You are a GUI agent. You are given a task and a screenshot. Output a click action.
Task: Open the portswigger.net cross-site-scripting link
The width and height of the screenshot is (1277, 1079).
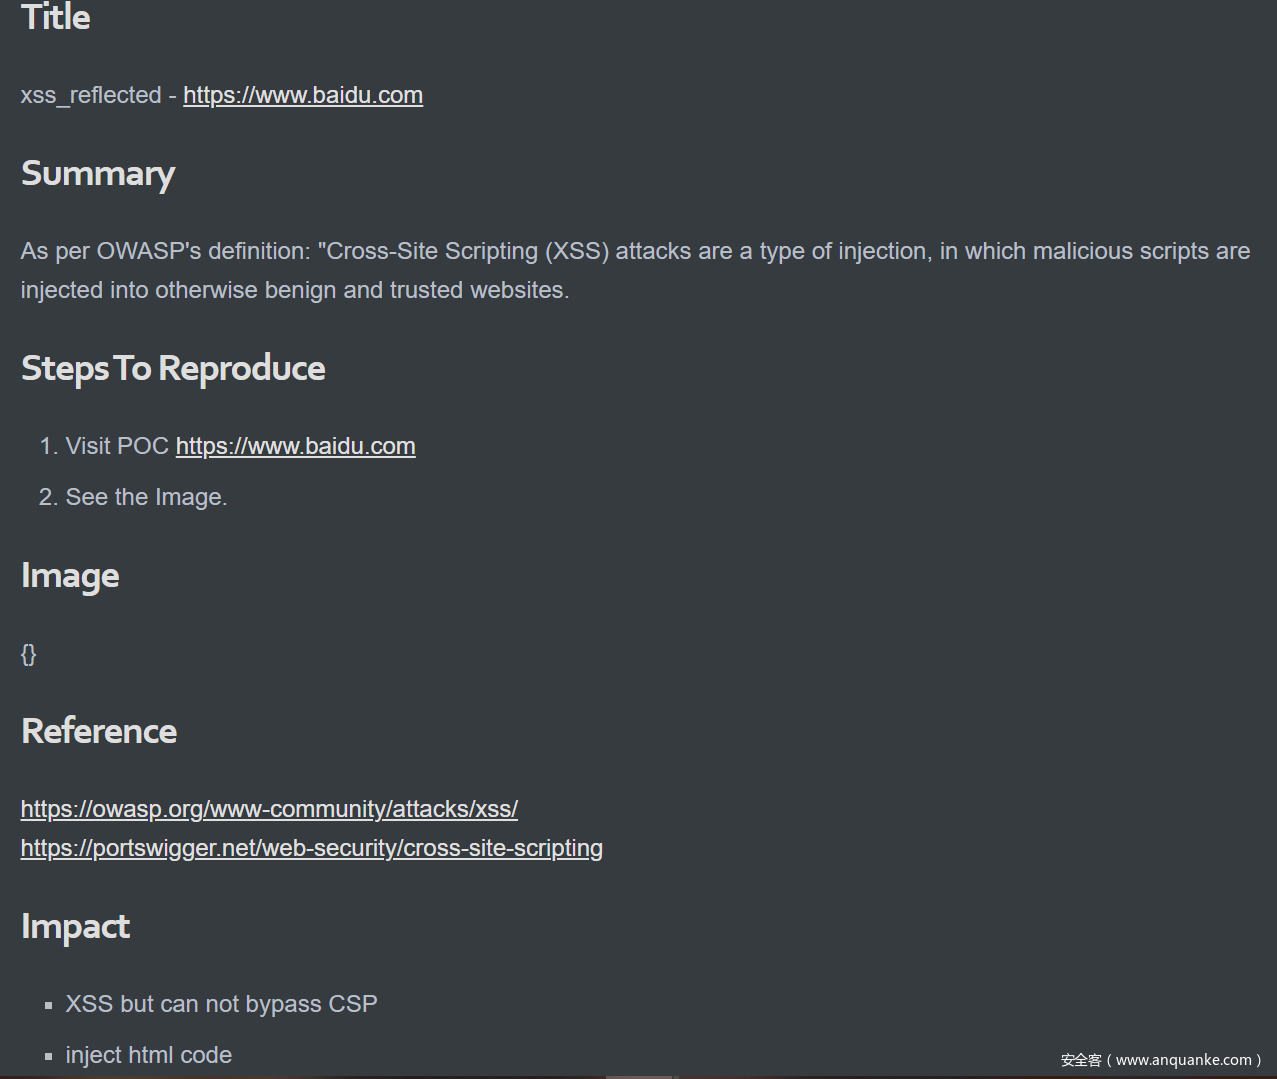pos(311,848)
